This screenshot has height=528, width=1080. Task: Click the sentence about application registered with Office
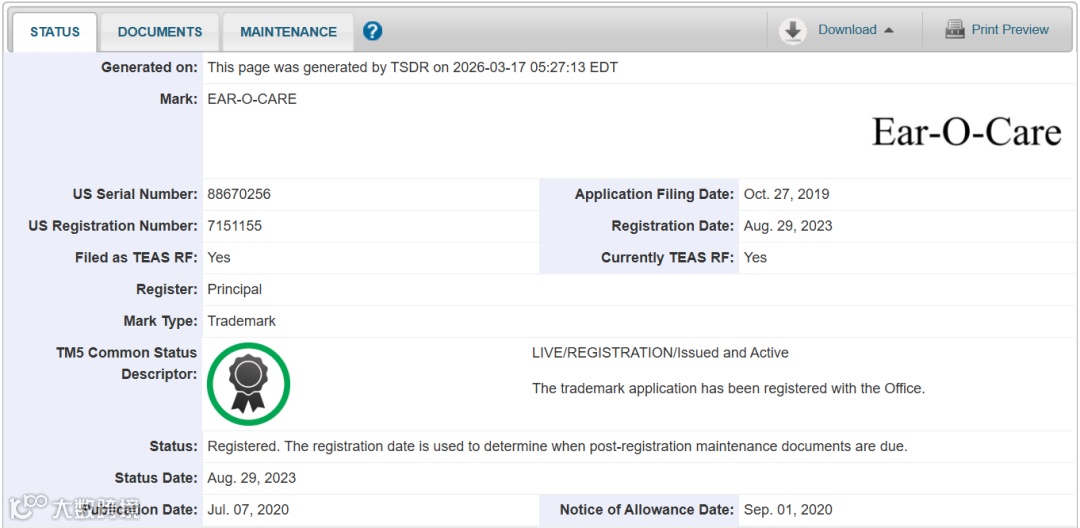(x=729, y=388)
